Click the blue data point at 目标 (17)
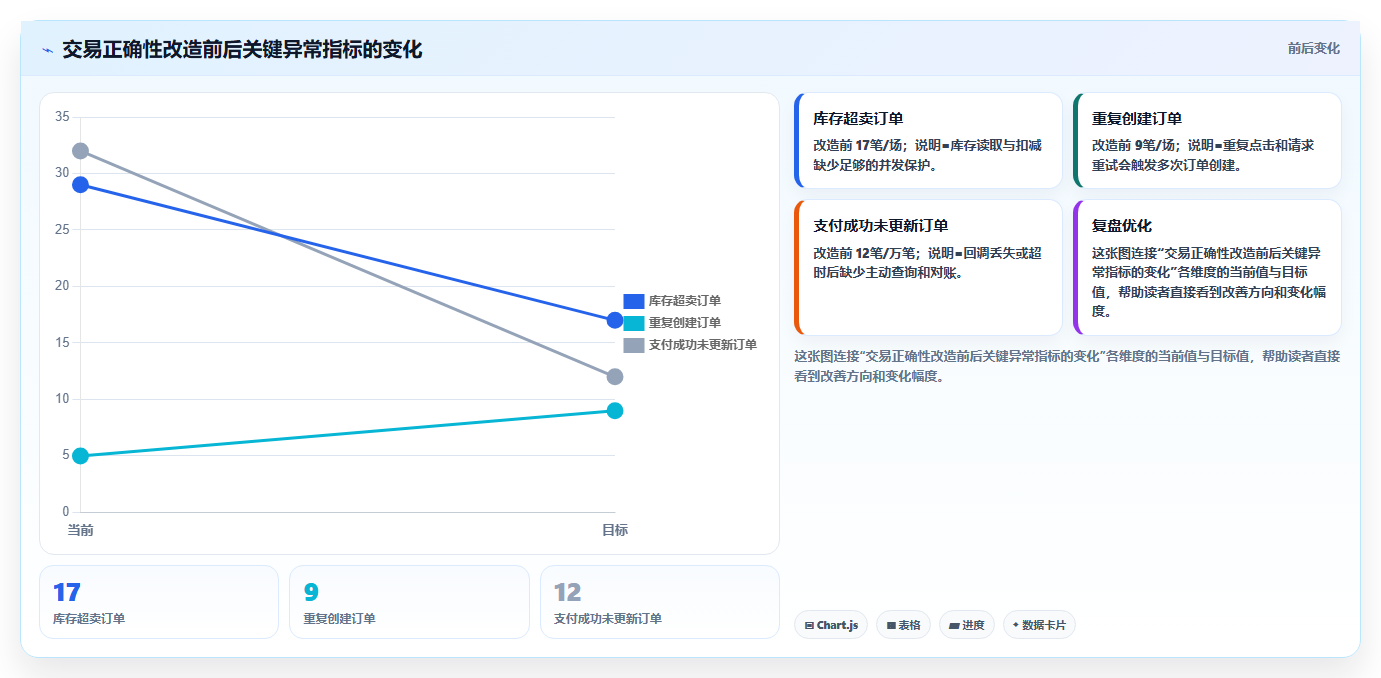 (x=615, y=320)
